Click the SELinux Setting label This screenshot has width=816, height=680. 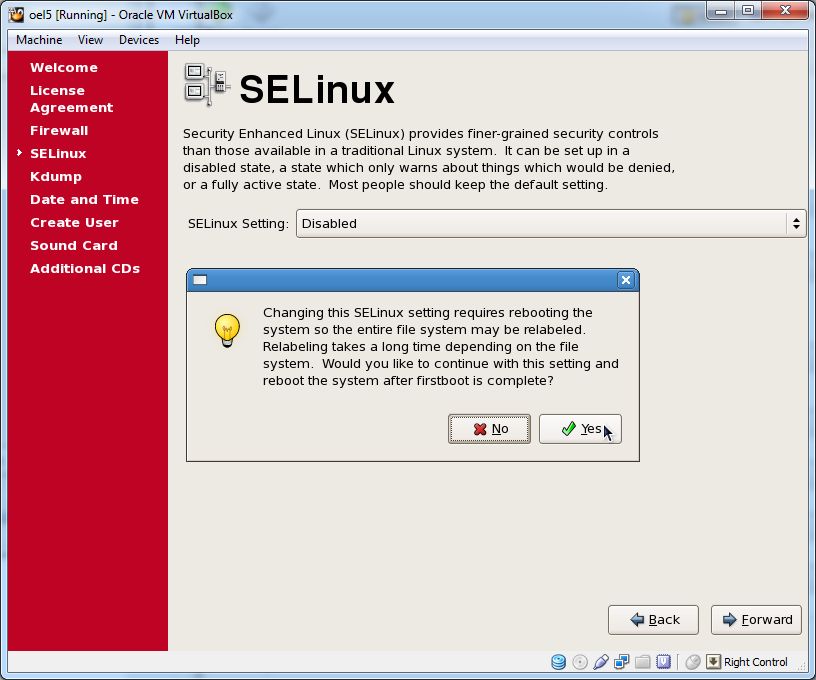[238, 224]
